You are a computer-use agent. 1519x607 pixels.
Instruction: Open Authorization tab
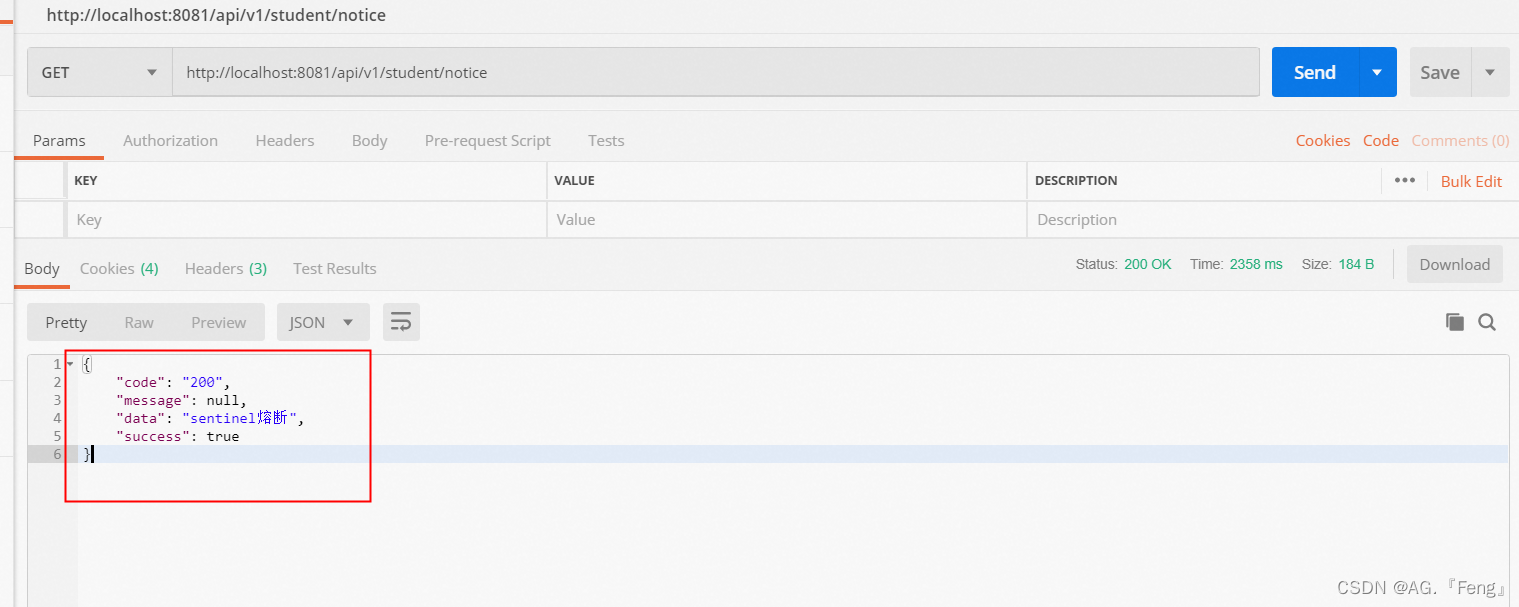coord(170,141)
